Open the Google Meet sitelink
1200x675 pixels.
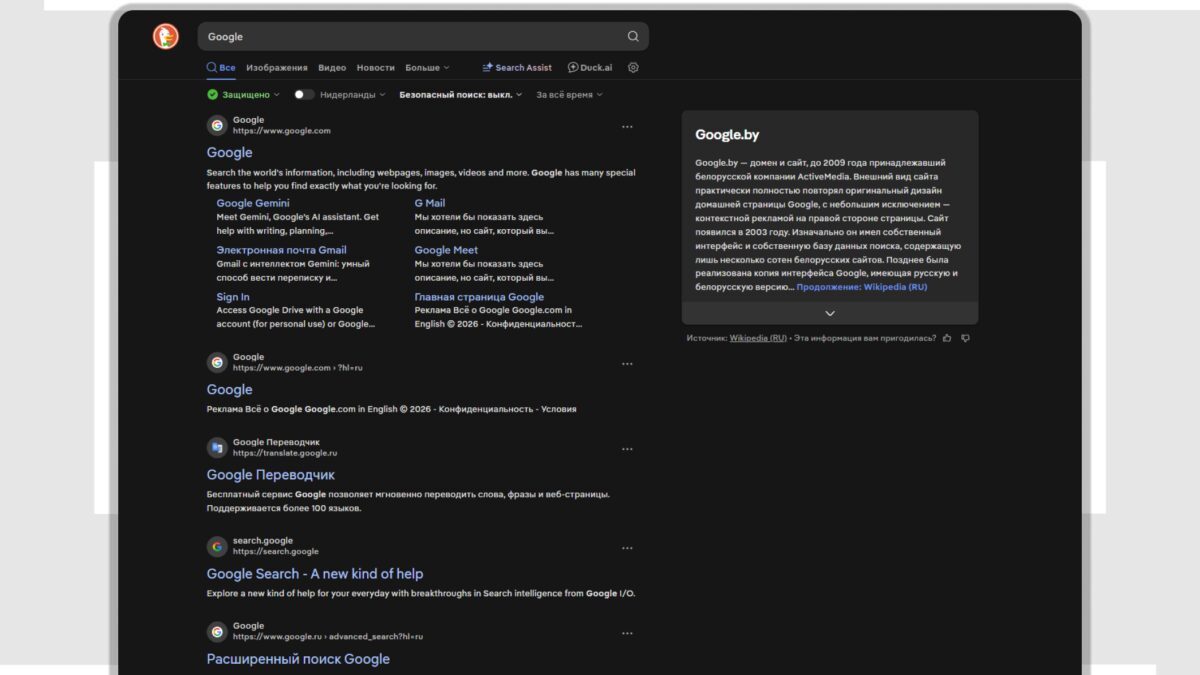coord(446,250)
